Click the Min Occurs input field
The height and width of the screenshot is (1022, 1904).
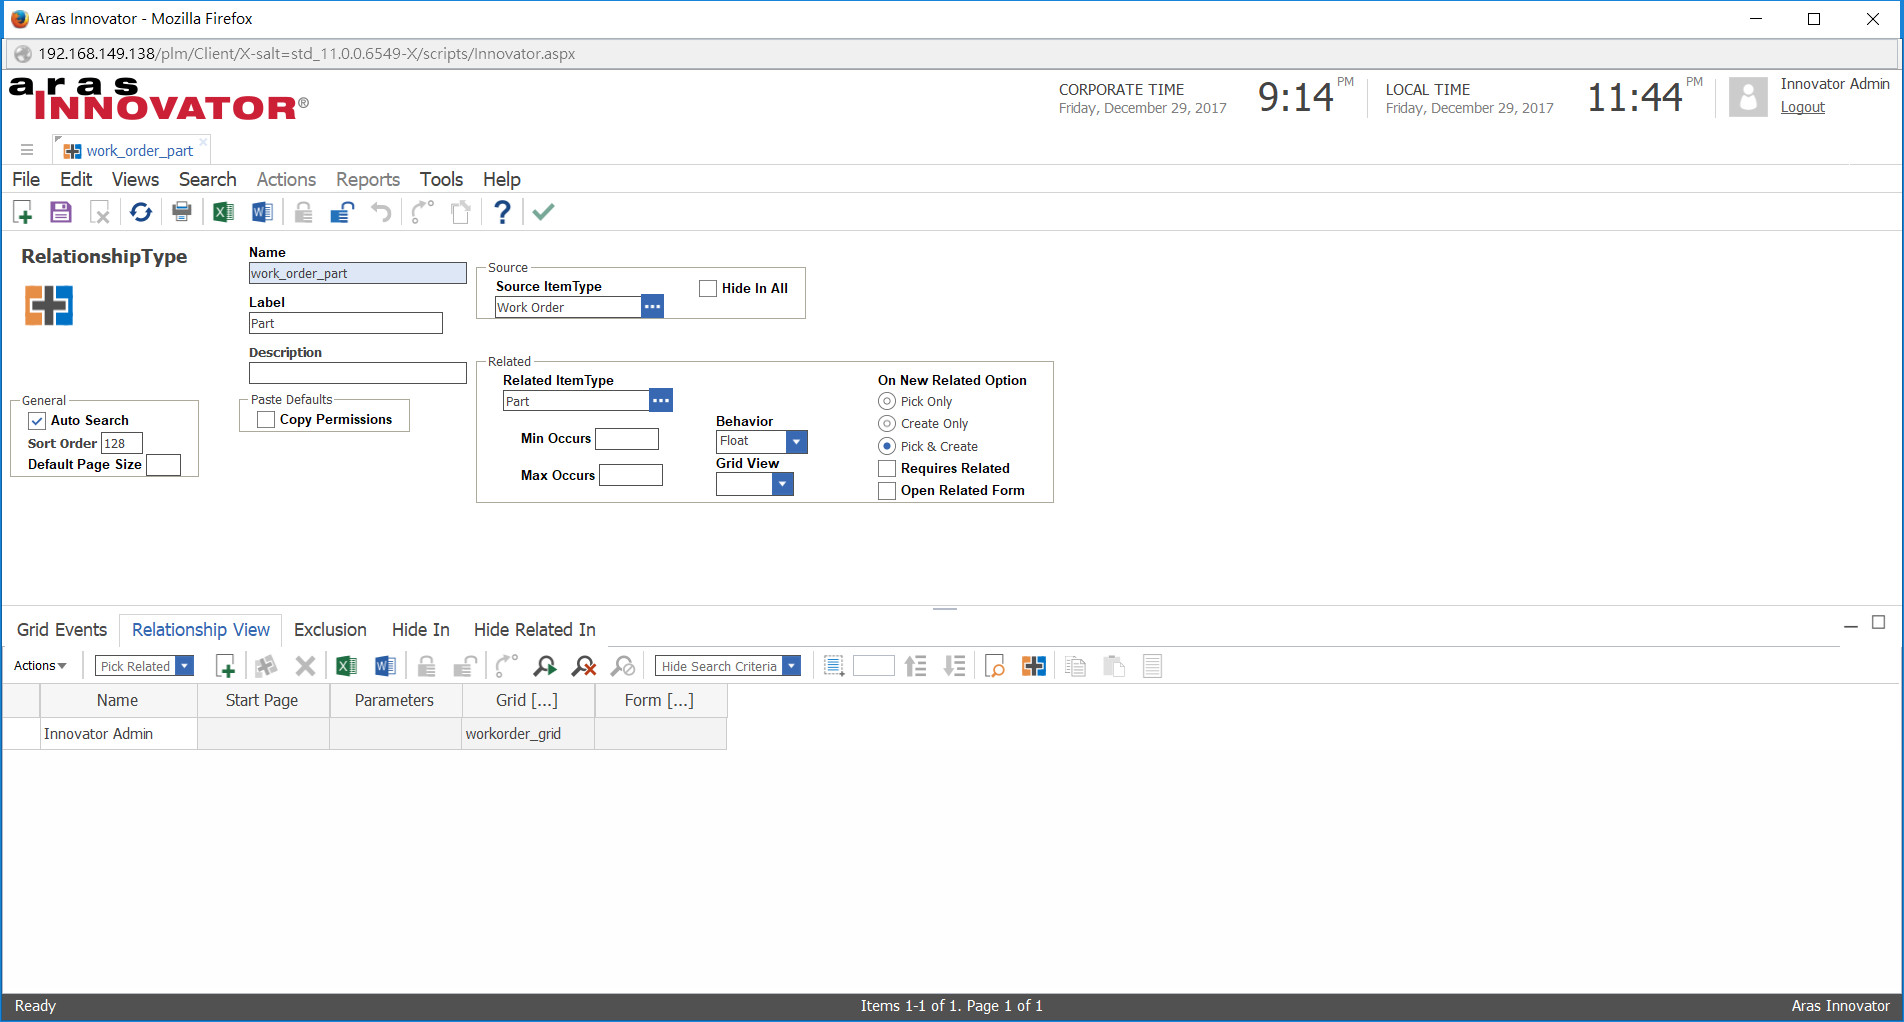[x=627, y=438]
